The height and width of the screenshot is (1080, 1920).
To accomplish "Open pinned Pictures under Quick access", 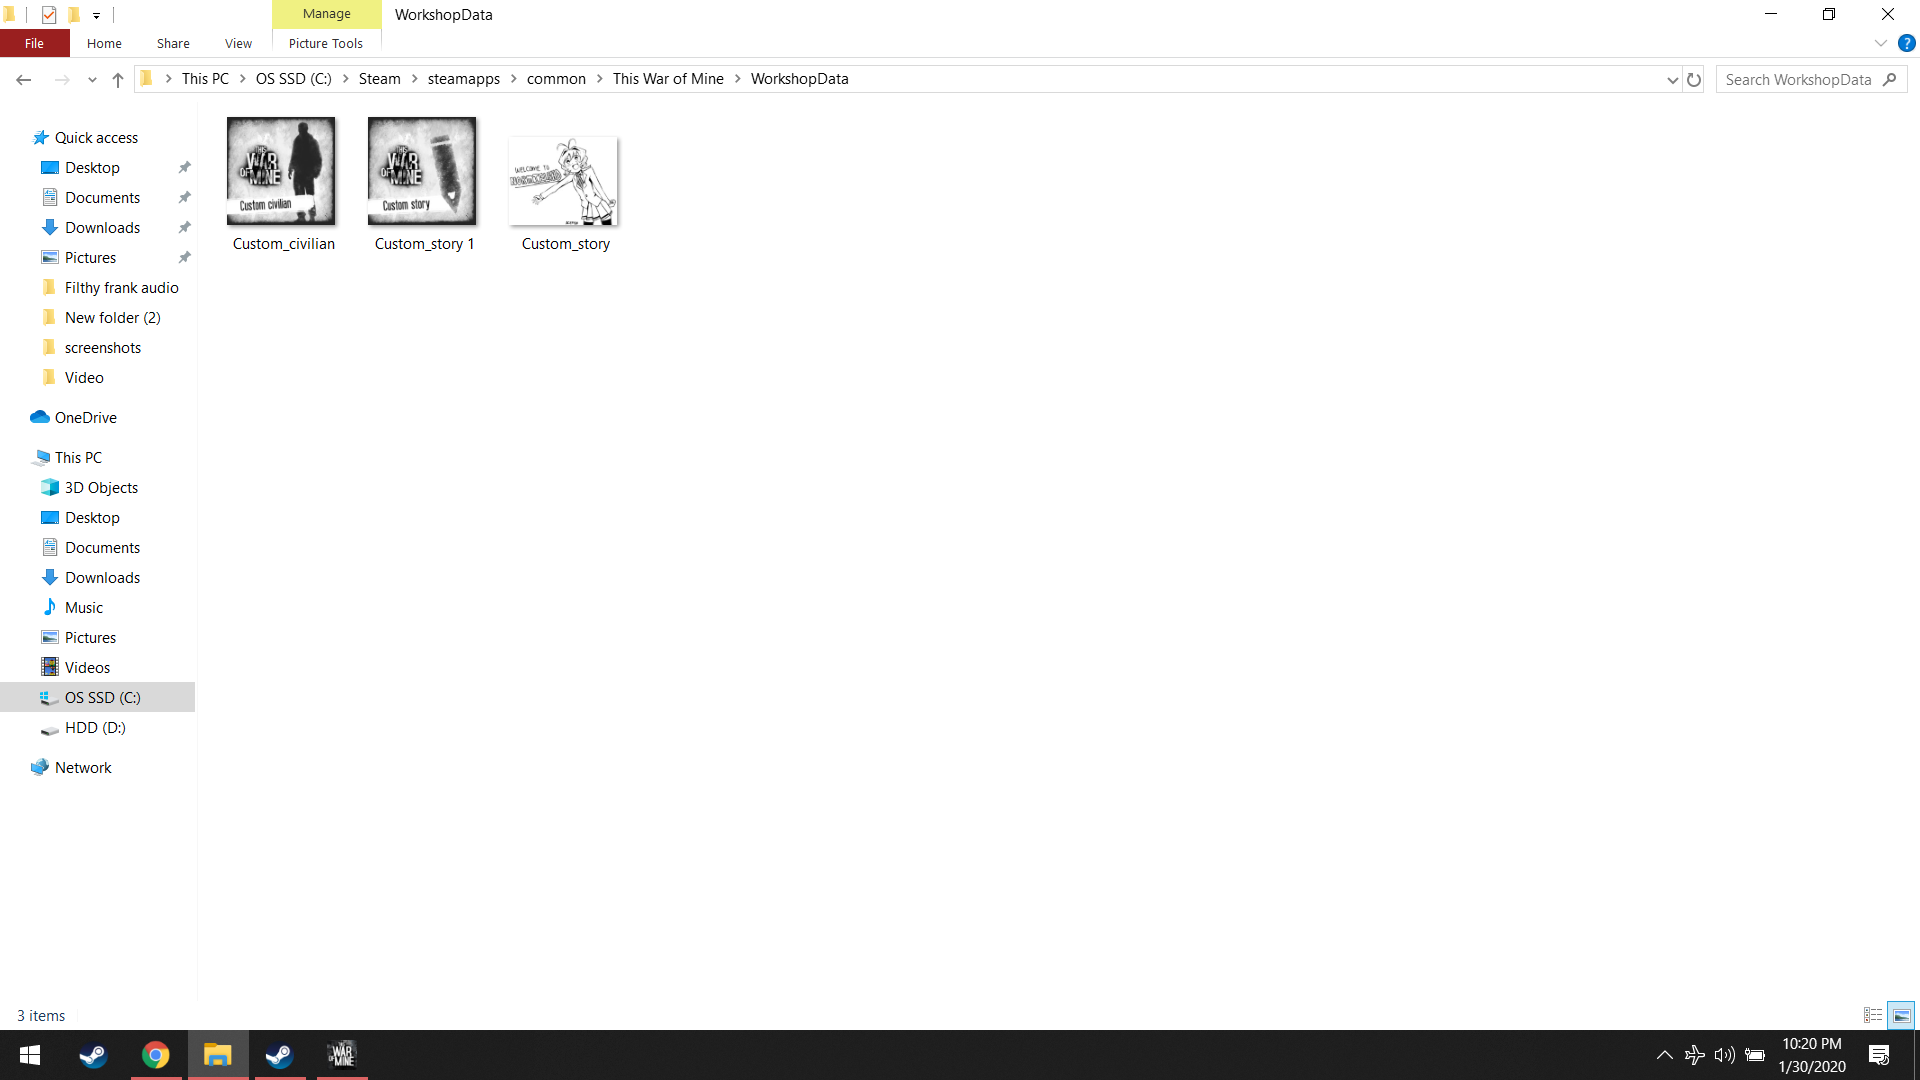I will [90, 258].
